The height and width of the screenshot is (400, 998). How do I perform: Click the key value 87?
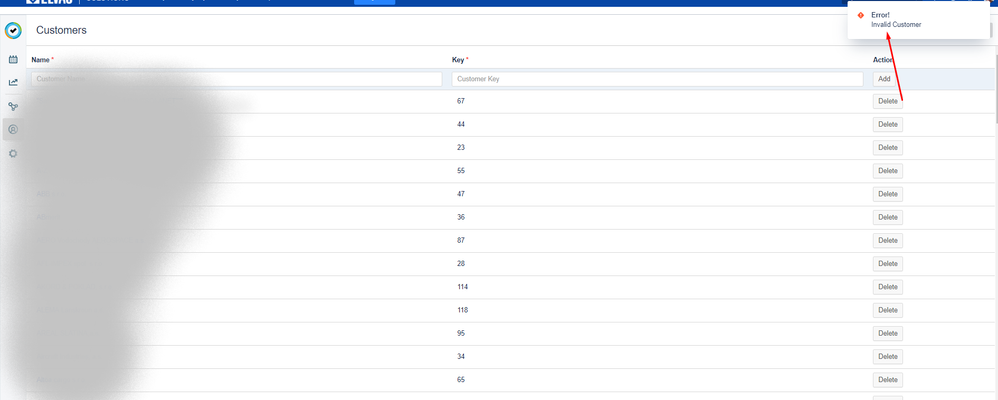(461, 240)
